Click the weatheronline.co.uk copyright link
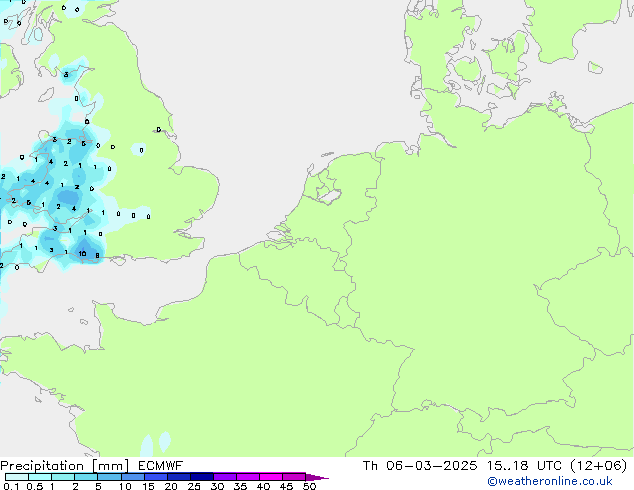The width and height of the screenshot is (634, 490). pyautogui.click(x=550, y=481)
